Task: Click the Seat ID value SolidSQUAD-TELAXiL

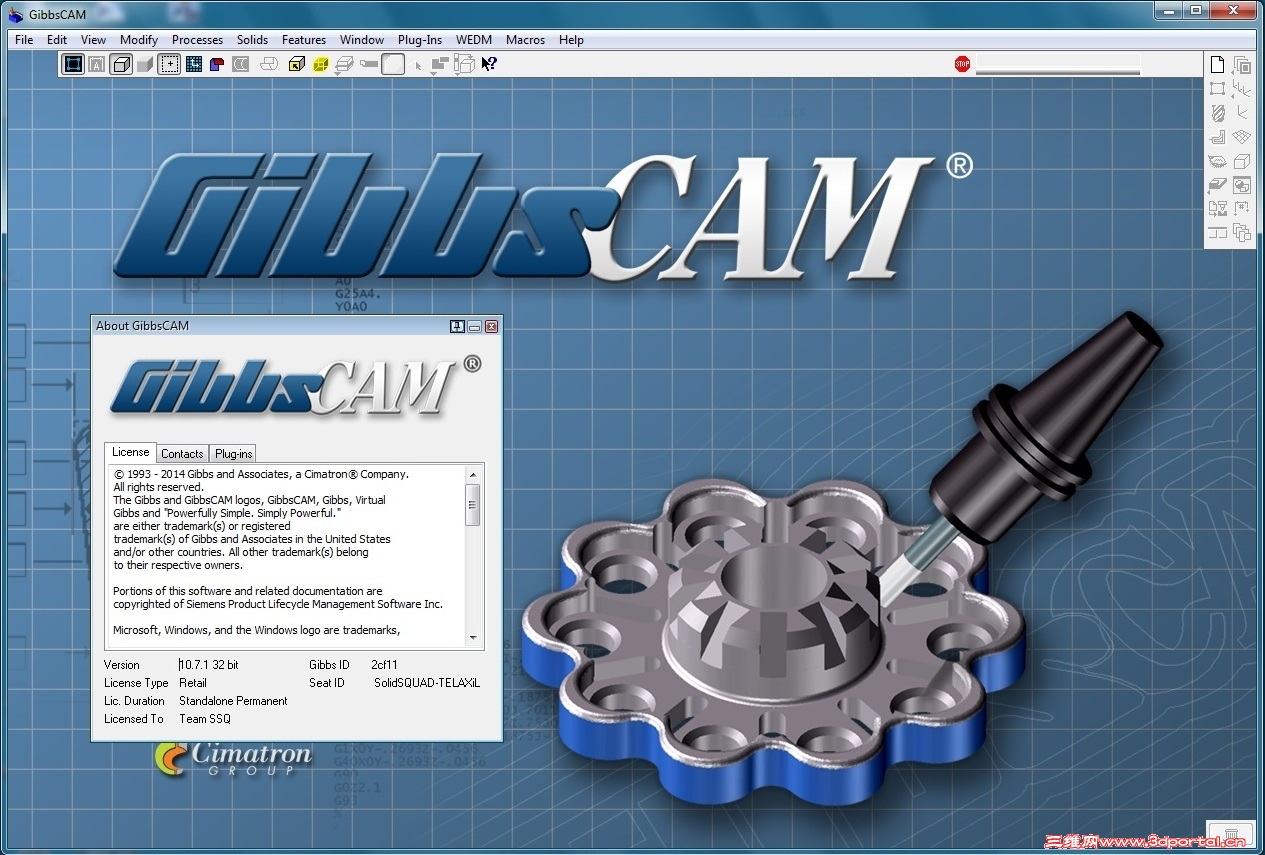Action: coord(427,683)
